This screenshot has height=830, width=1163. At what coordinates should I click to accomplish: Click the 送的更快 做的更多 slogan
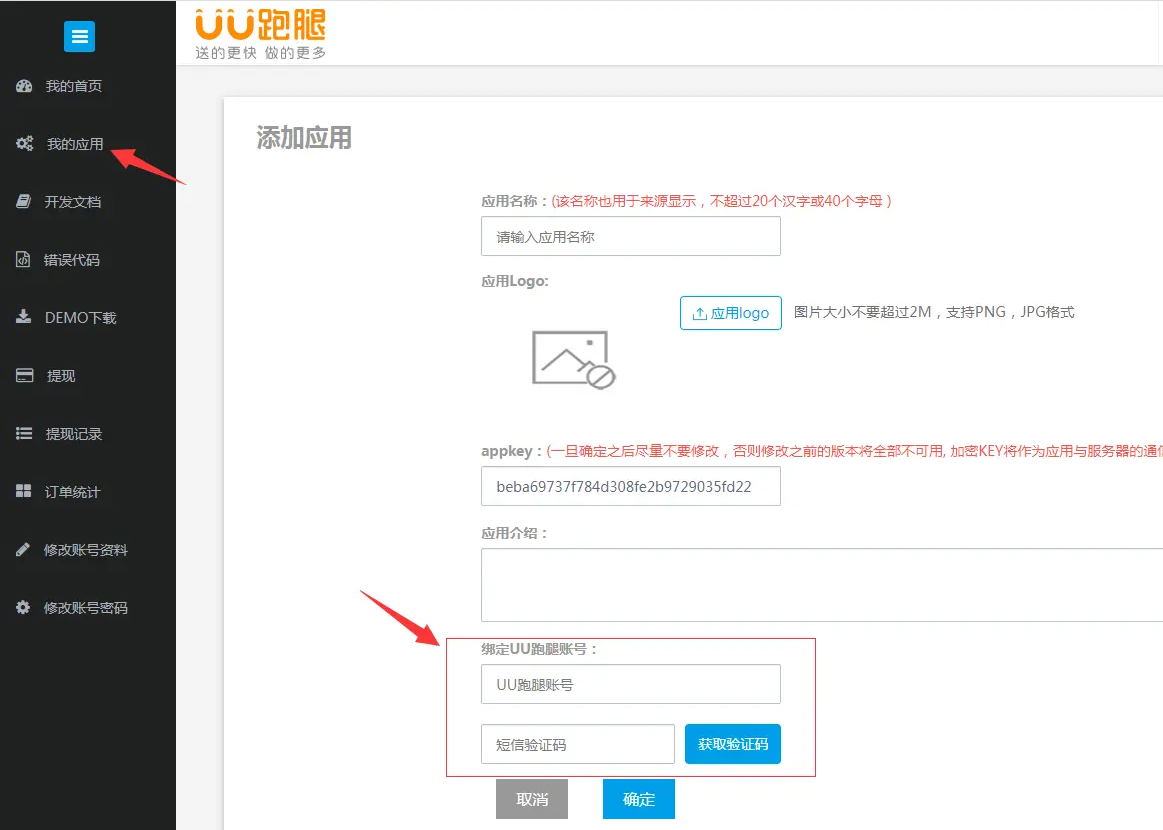click(260, 53)
